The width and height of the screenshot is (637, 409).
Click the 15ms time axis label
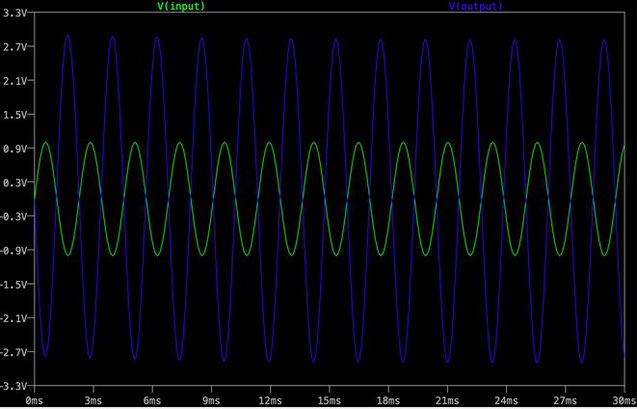pyautogui.click(x=329, y=400)
